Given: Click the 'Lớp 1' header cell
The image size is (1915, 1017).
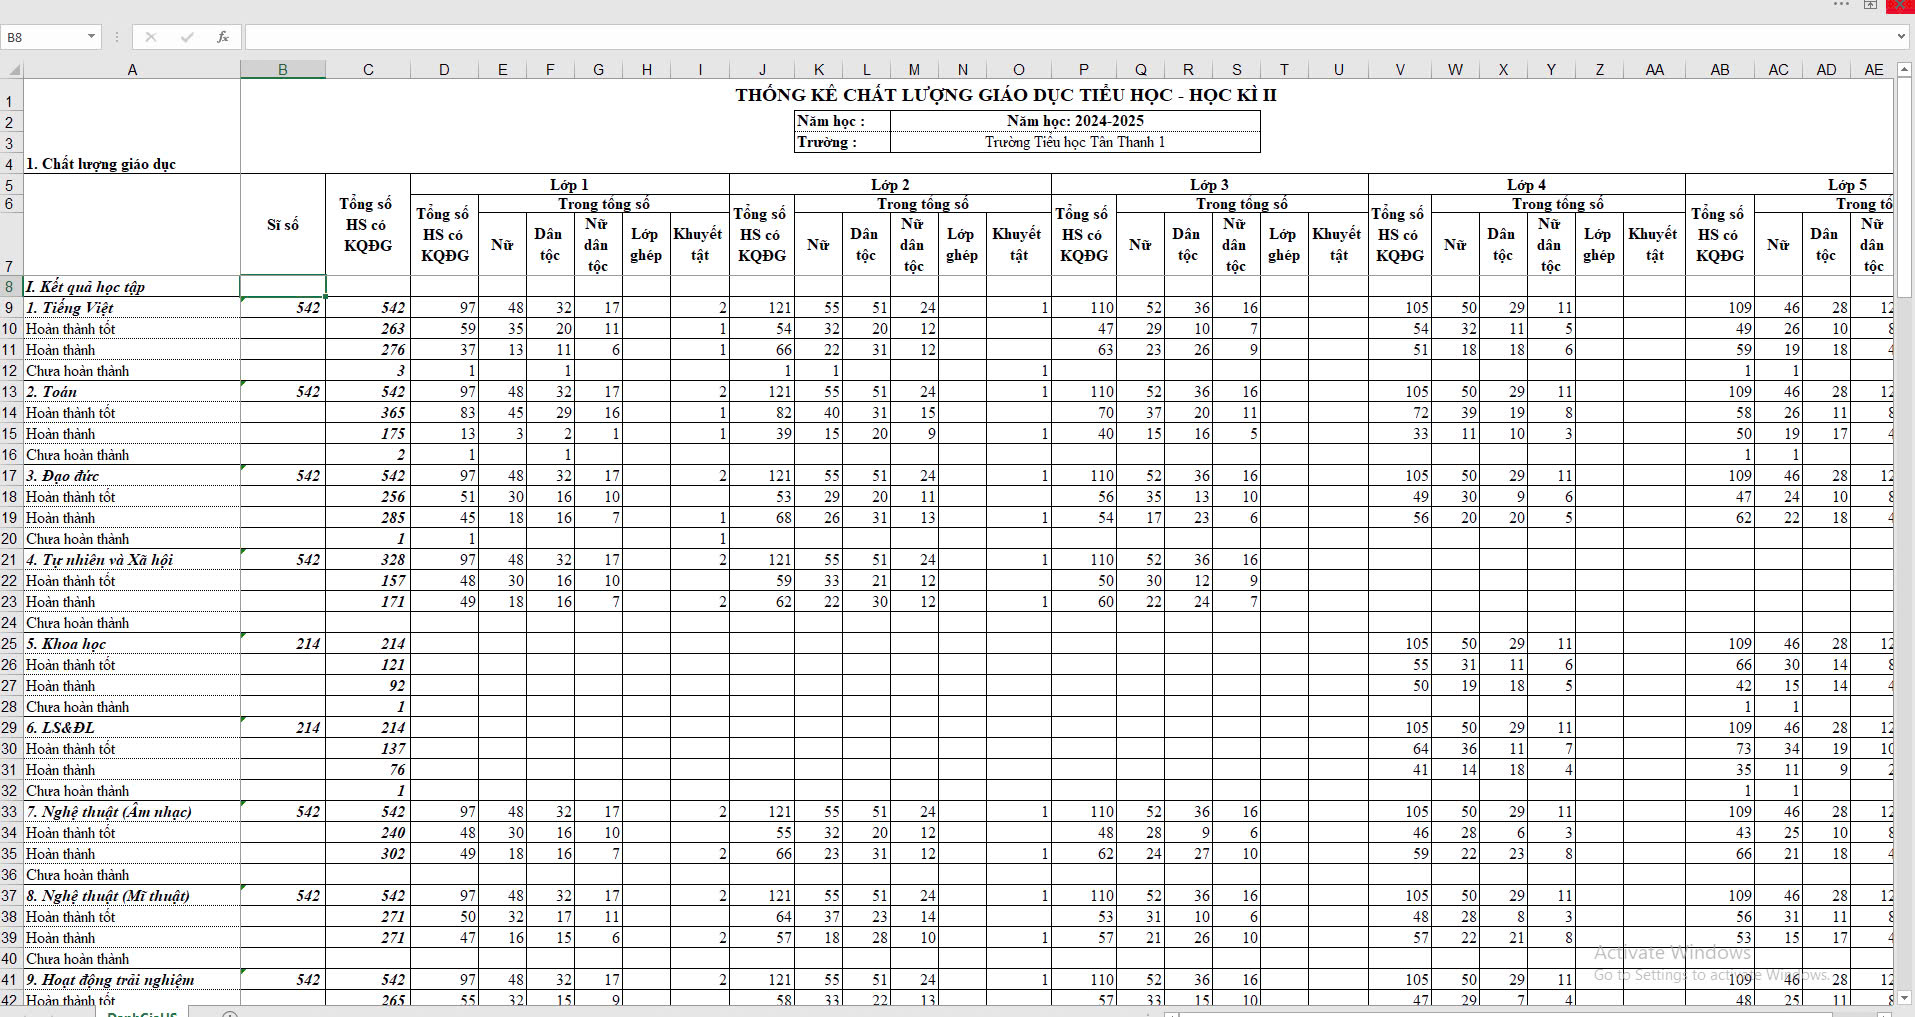Looking at the screenshot, I should point(570,185).
